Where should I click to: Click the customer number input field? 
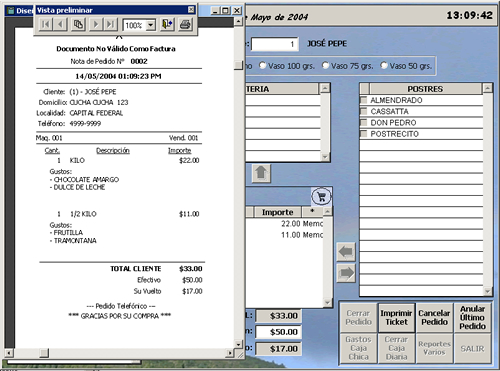(275, 44)
